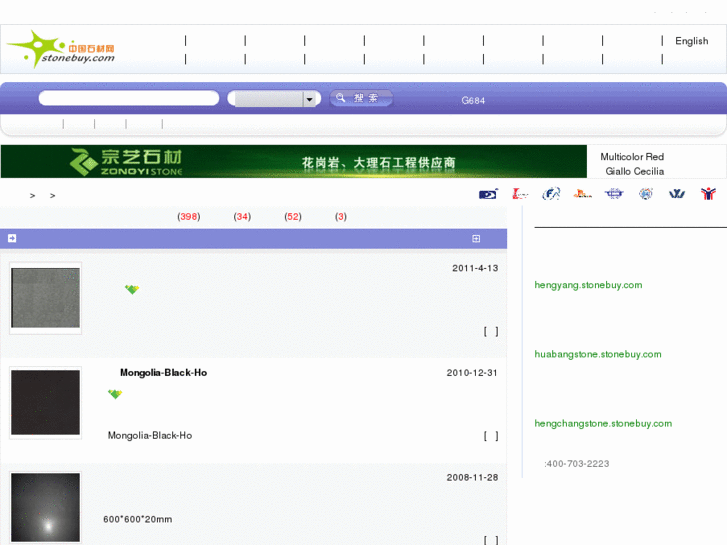This screenshot has width=727, height=545.
Task: Switch to English language
Action: [x=691, y=41]
